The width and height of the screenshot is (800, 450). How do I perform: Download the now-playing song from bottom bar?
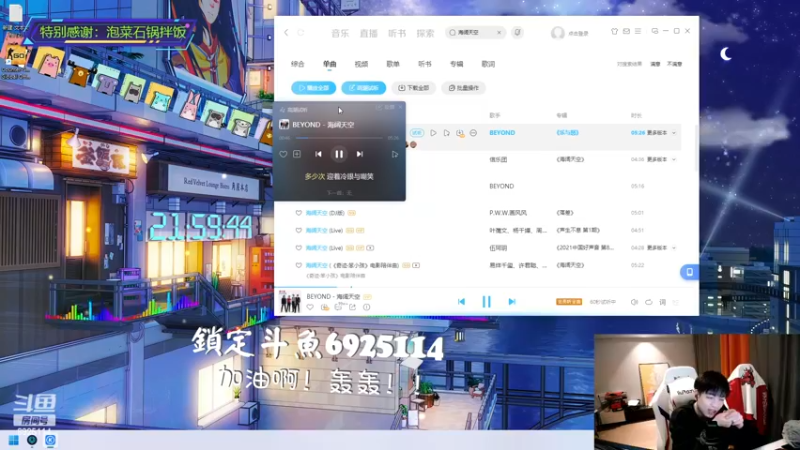[324, 307]
